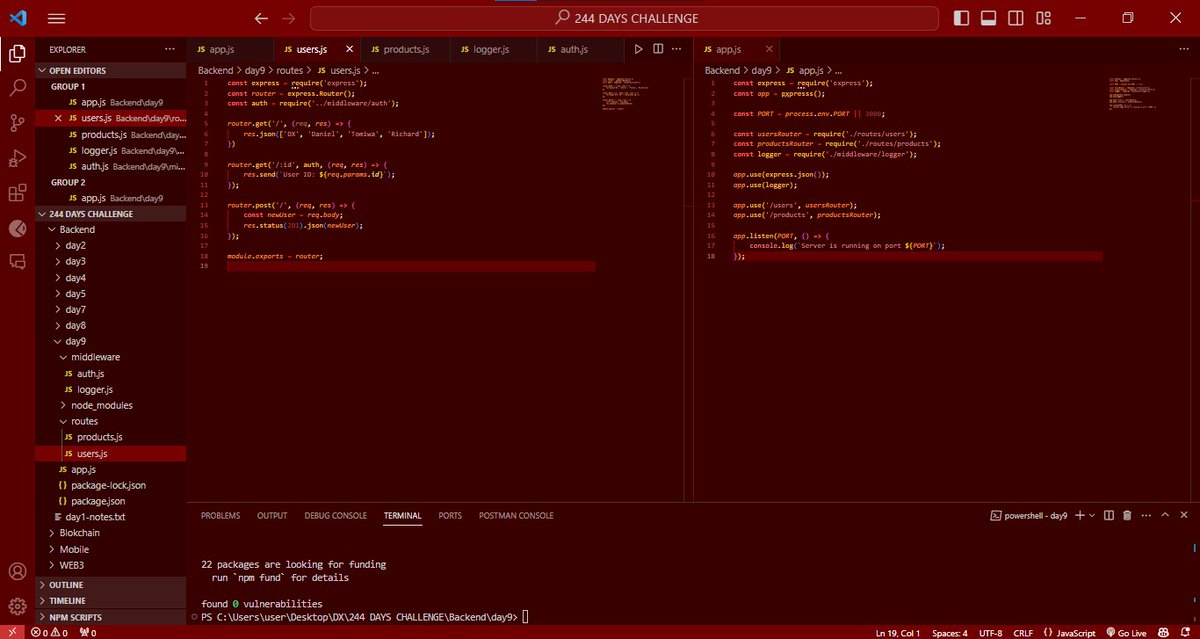This screenshot has width=1200, height=639.
Task: Expand the TIMELINE section
Action: tap(110, 601)
